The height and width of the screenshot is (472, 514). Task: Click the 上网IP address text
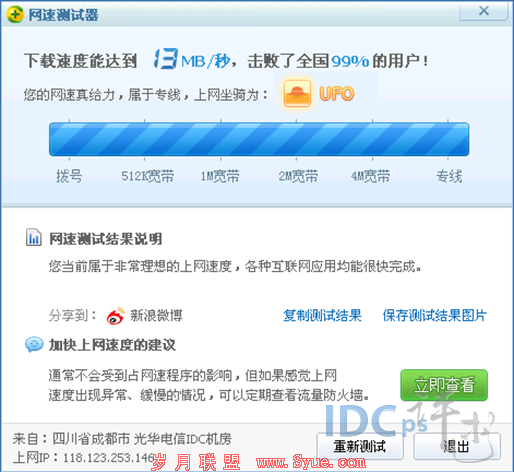click(83, 458)
